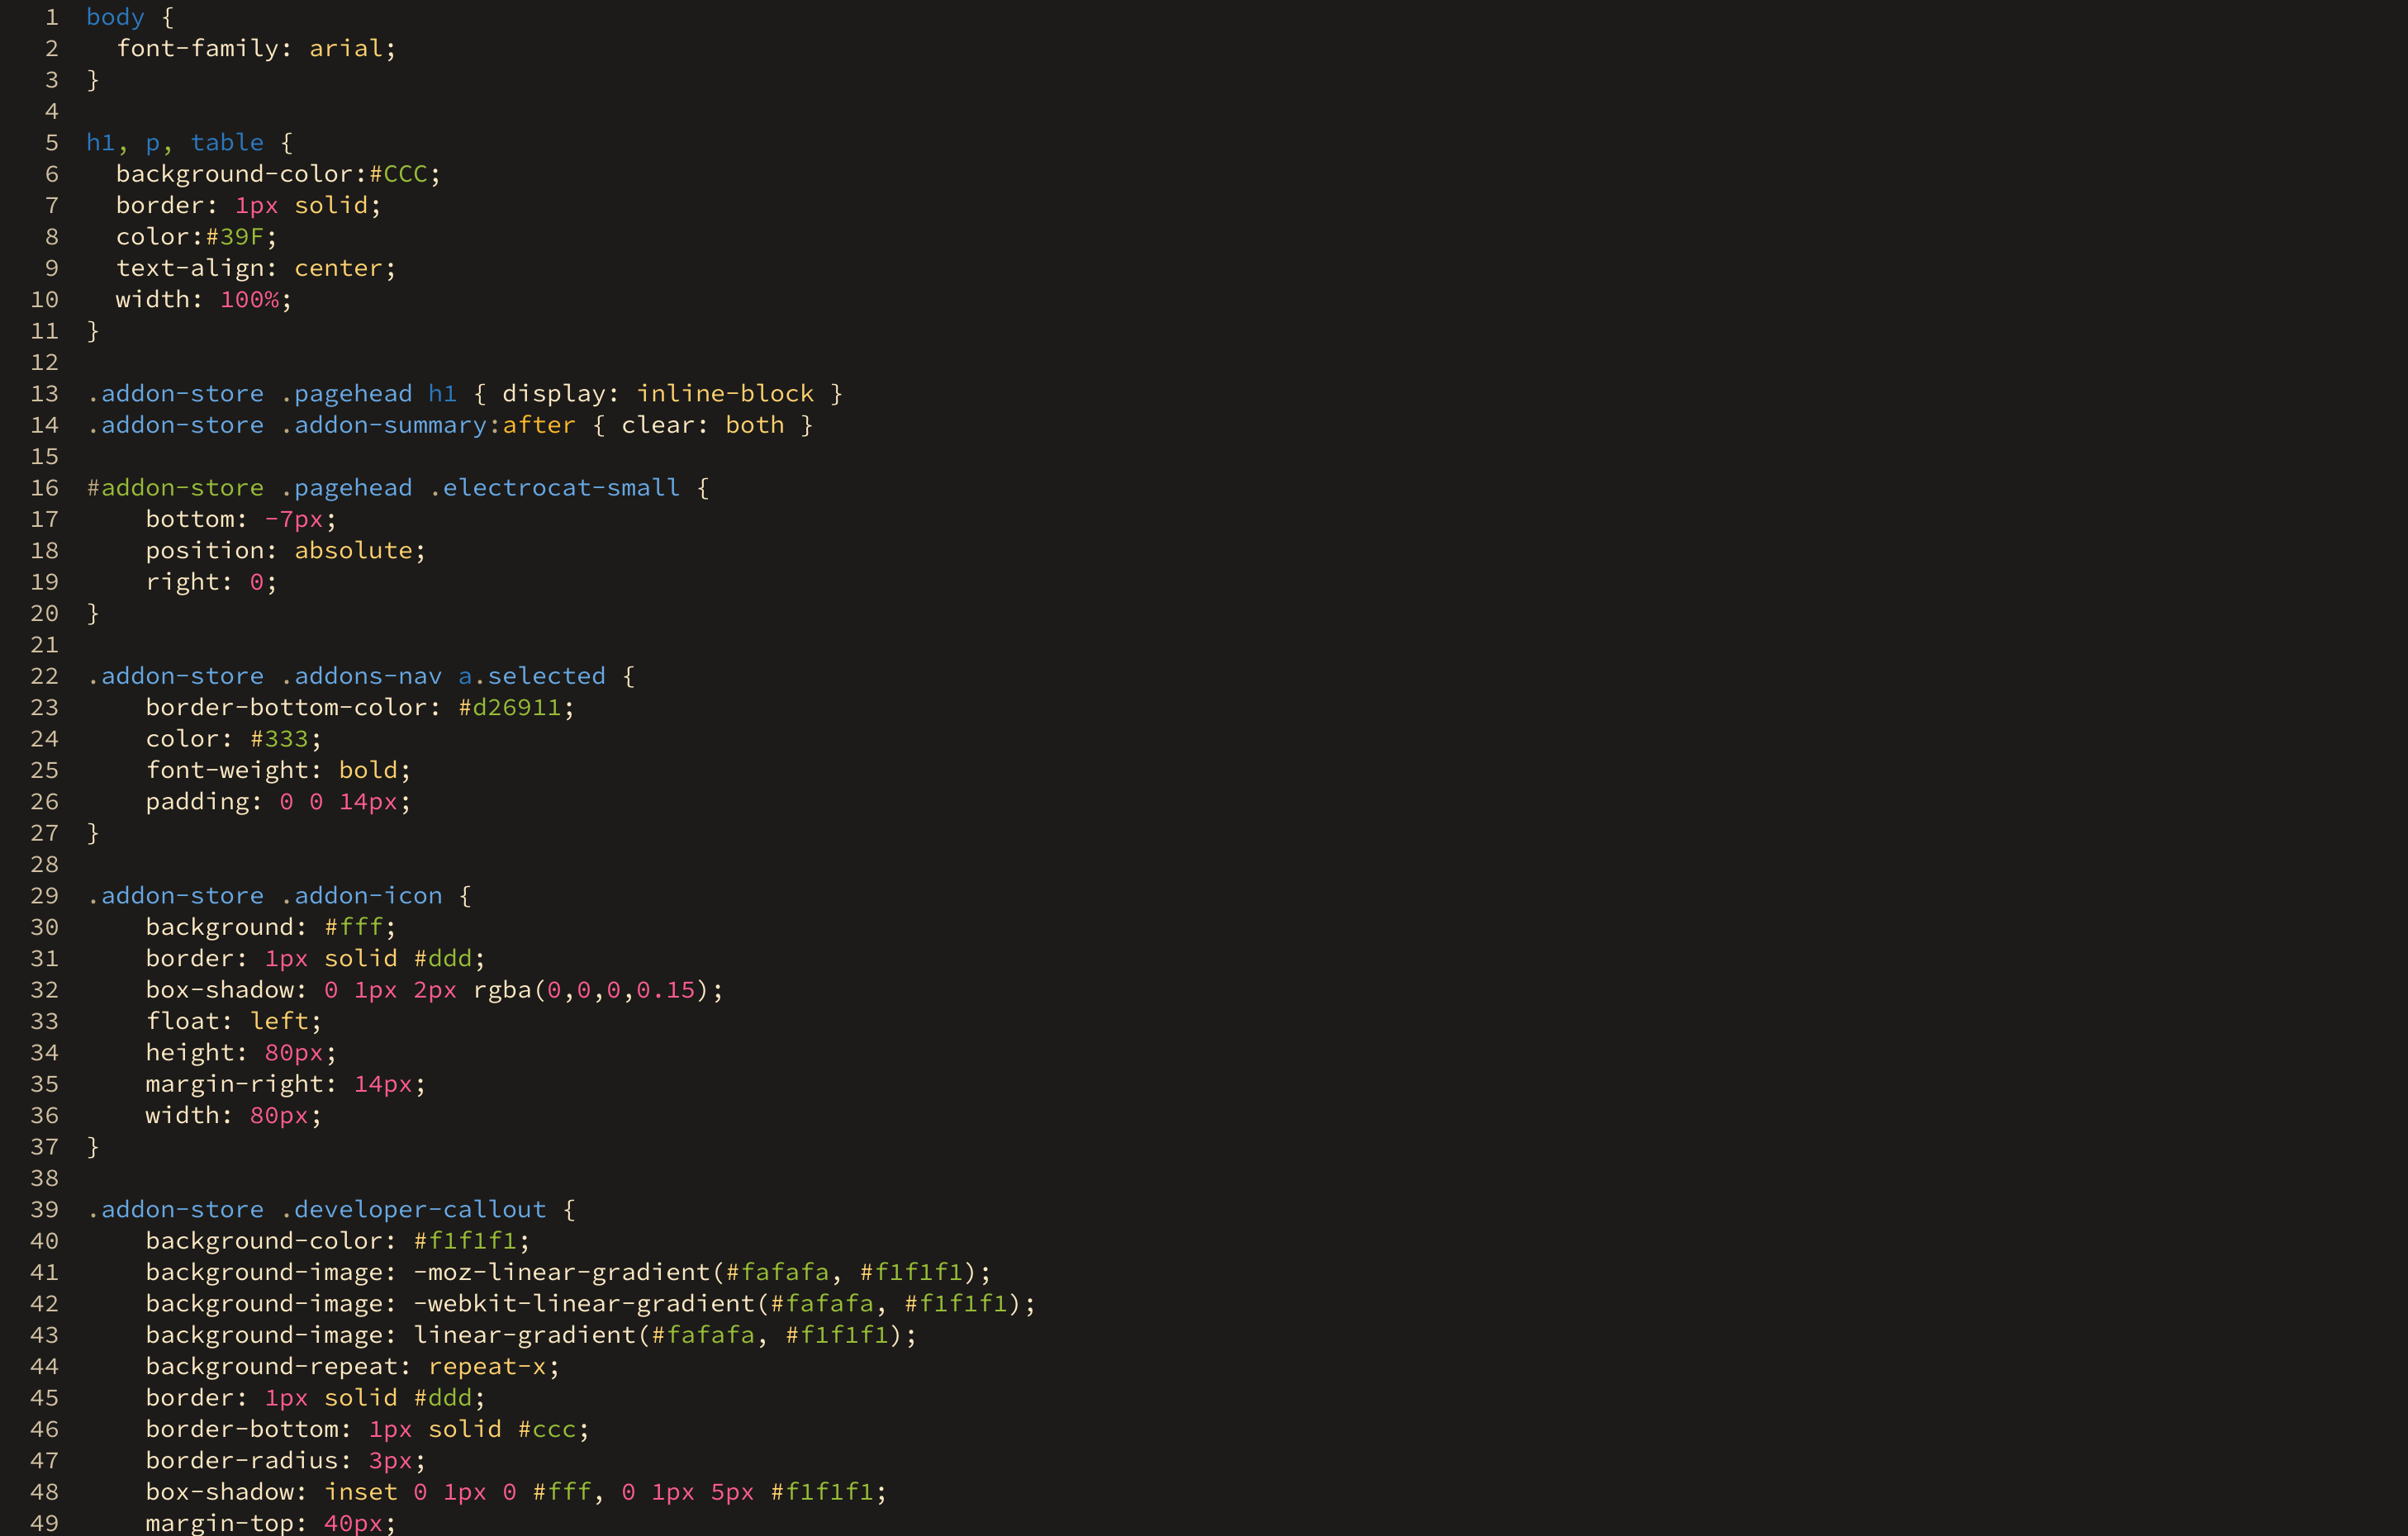The width and height of the screenshot is (2408, 1536).
Task: Click the 'table' selector on line 5
Action: [227, 143]
